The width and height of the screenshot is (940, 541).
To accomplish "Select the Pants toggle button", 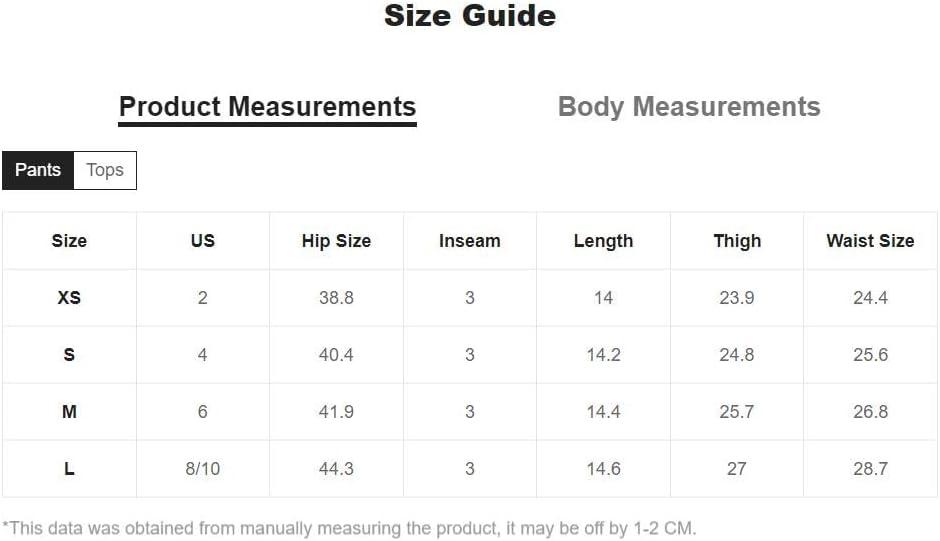I will [x=38, y=170].
